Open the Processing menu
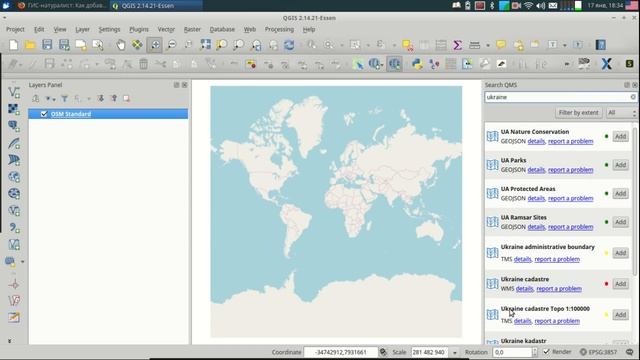The width and height of the screenshot is (640, 360). (279, 29)
